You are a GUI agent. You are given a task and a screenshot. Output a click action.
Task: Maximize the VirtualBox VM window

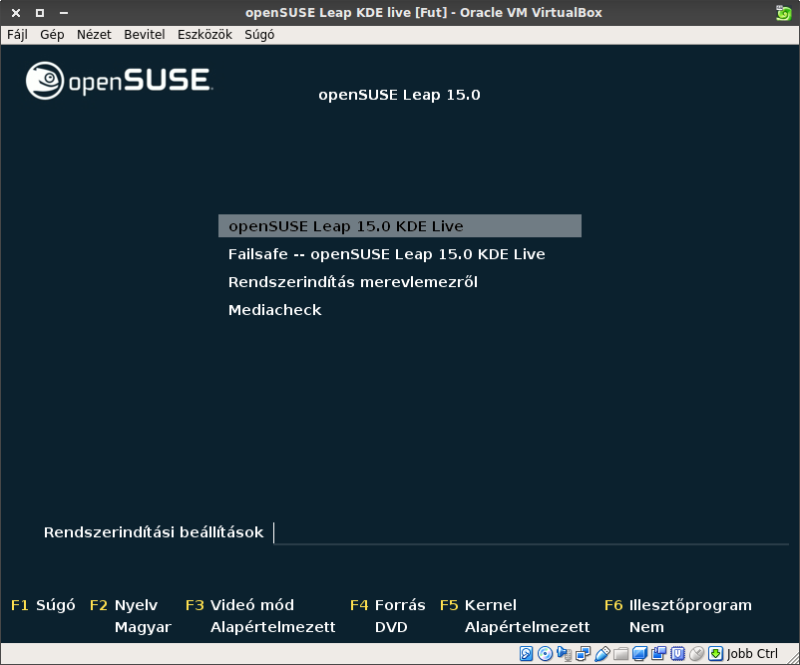coord(40,13)
